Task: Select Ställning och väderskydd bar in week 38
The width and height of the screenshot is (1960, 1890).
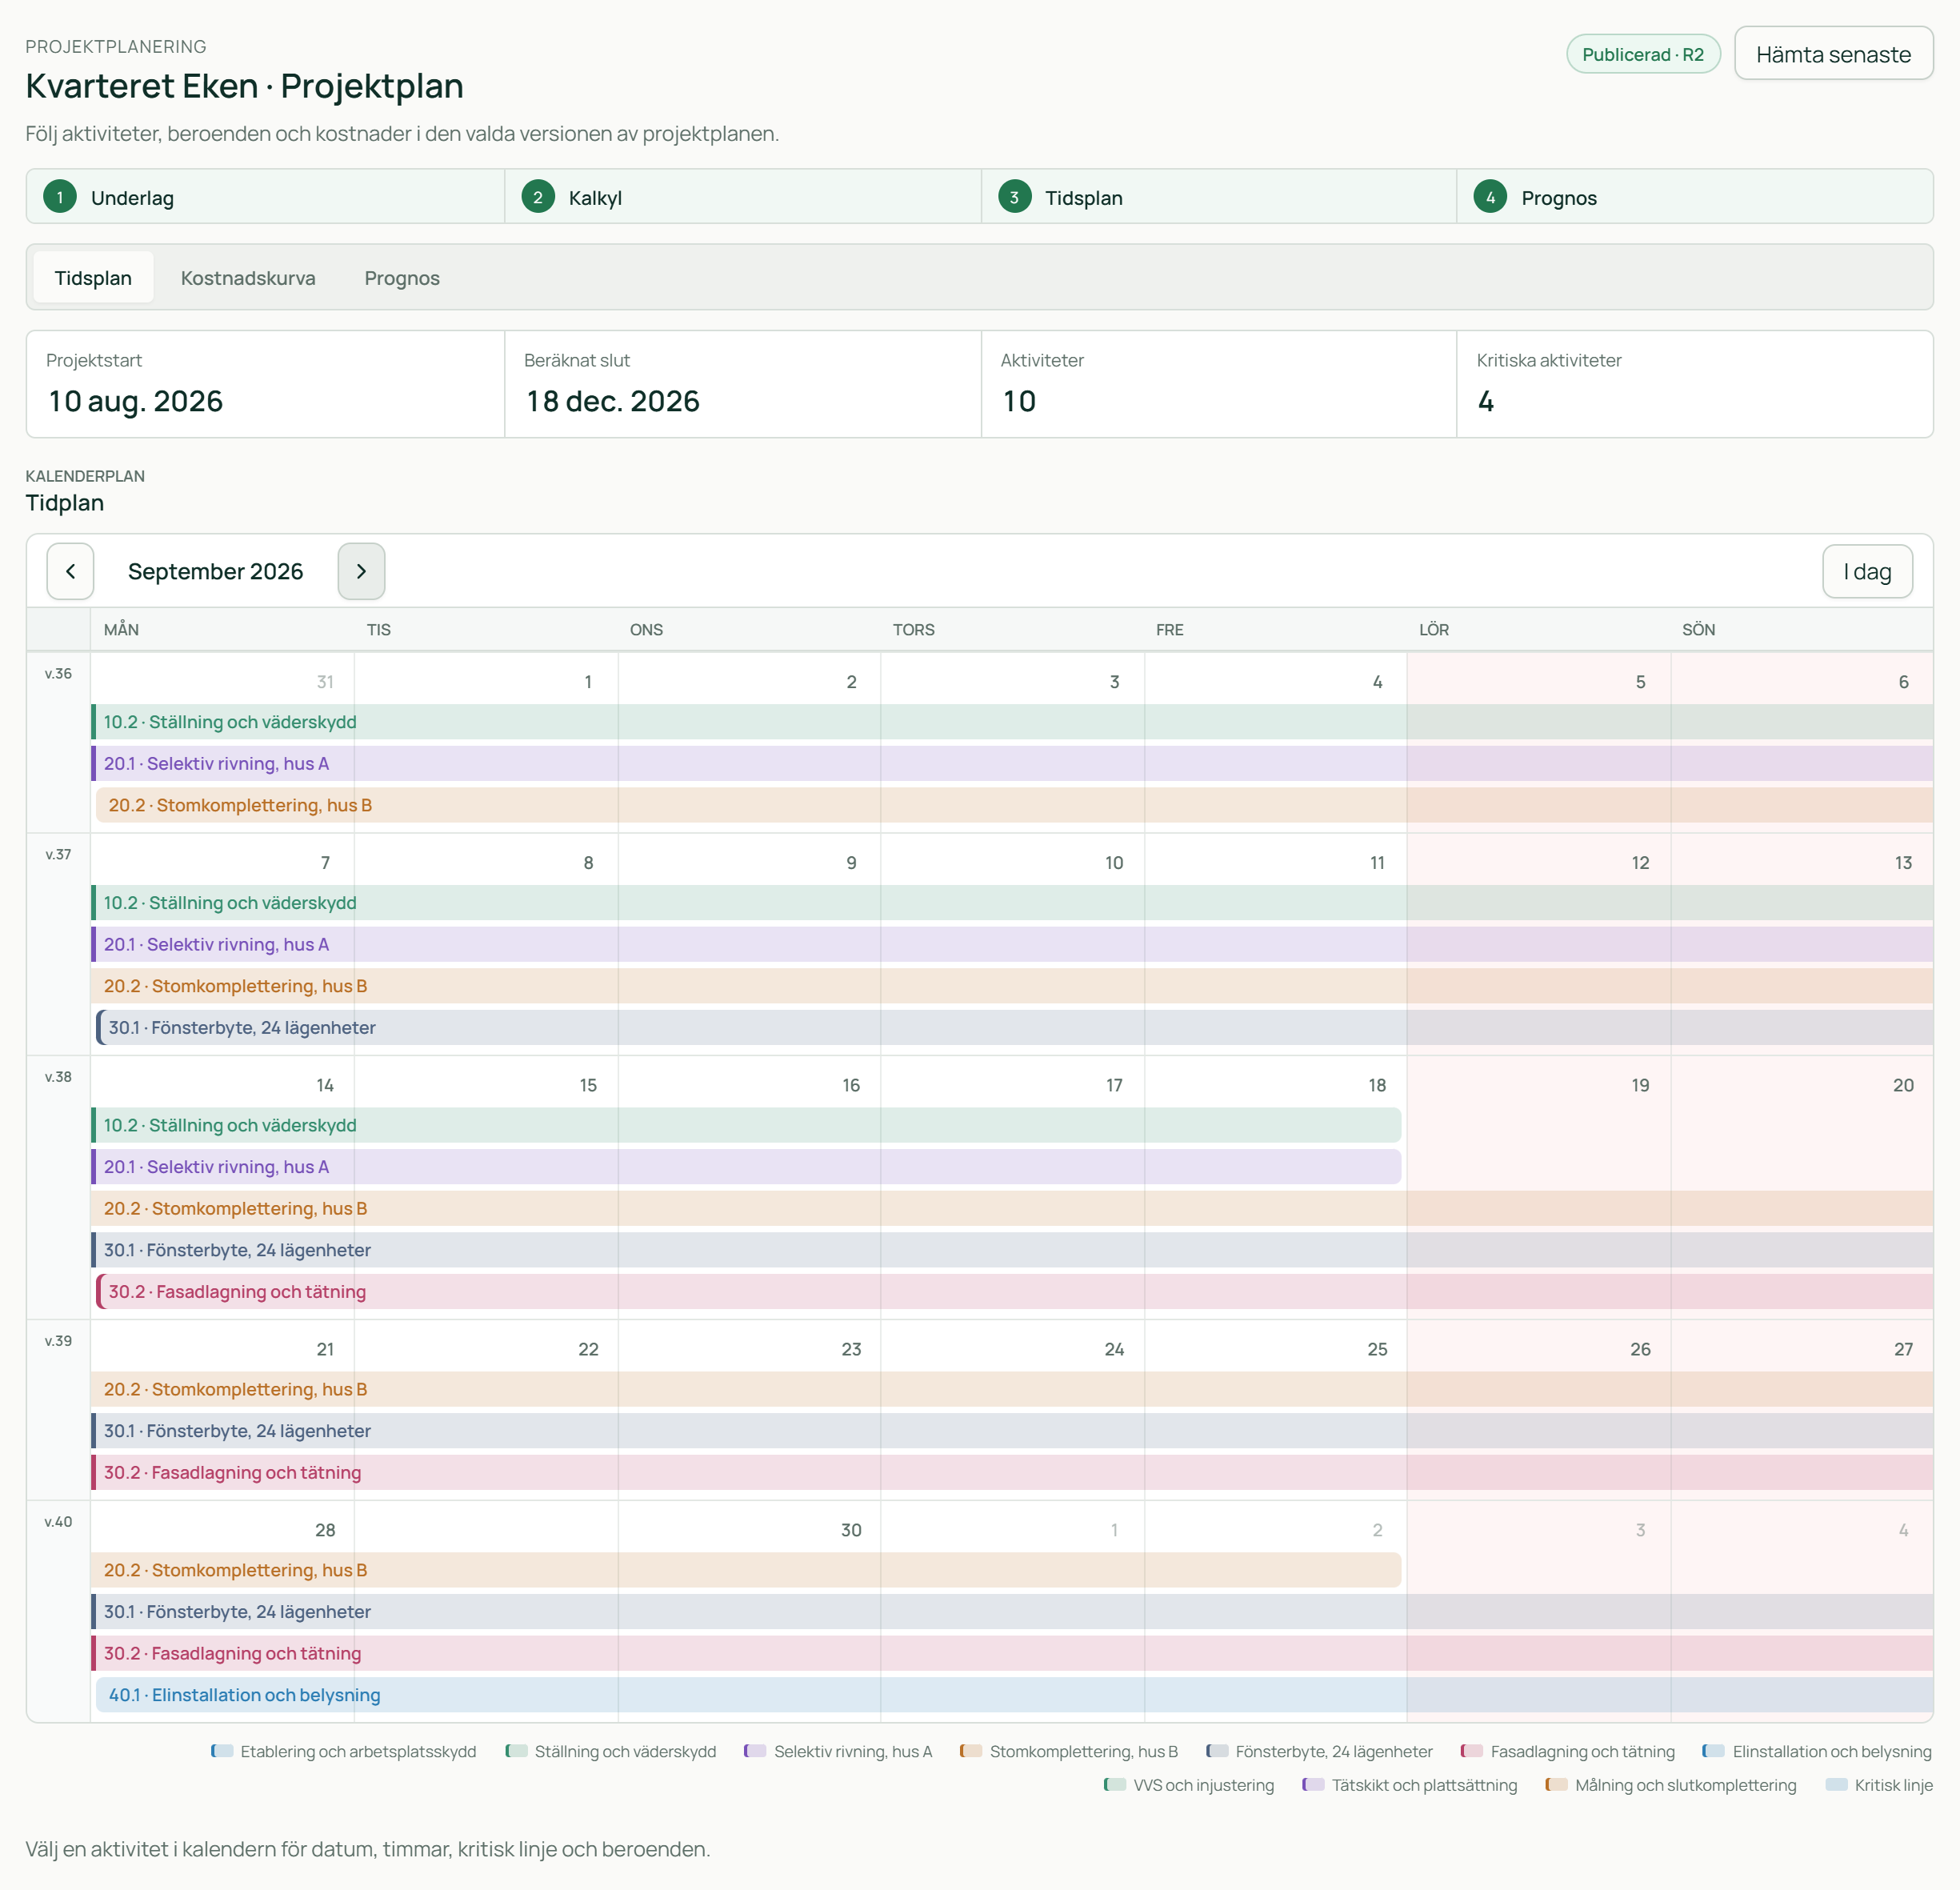Action: click(x=746, y=1125)
